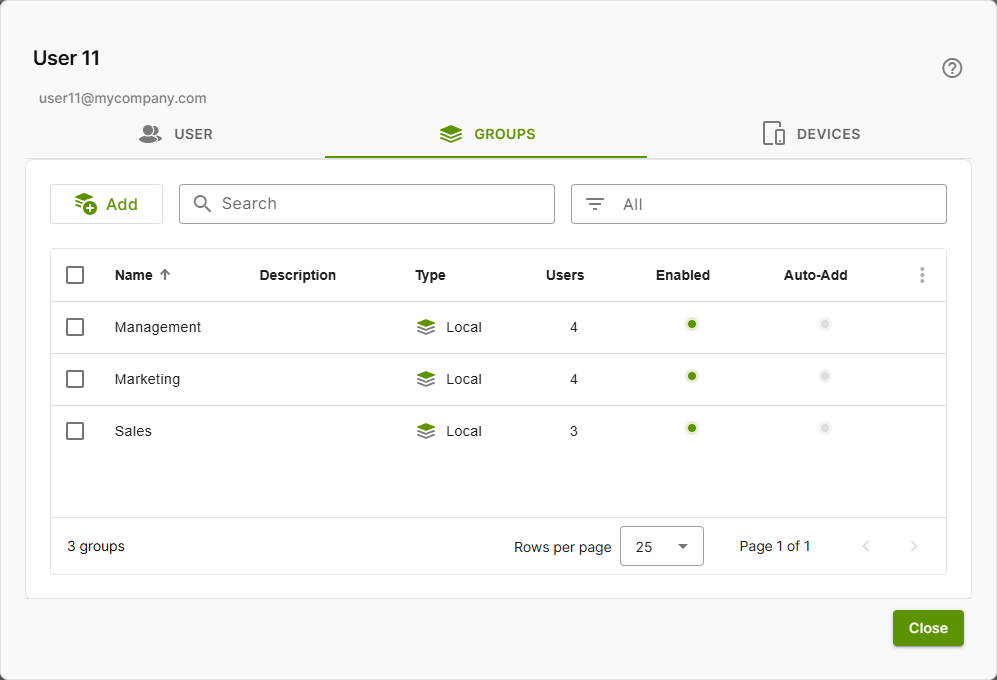997x680 pixels.
Task: Click the Auto-Add grey dot for Marketing
Action: pos(825,376)
